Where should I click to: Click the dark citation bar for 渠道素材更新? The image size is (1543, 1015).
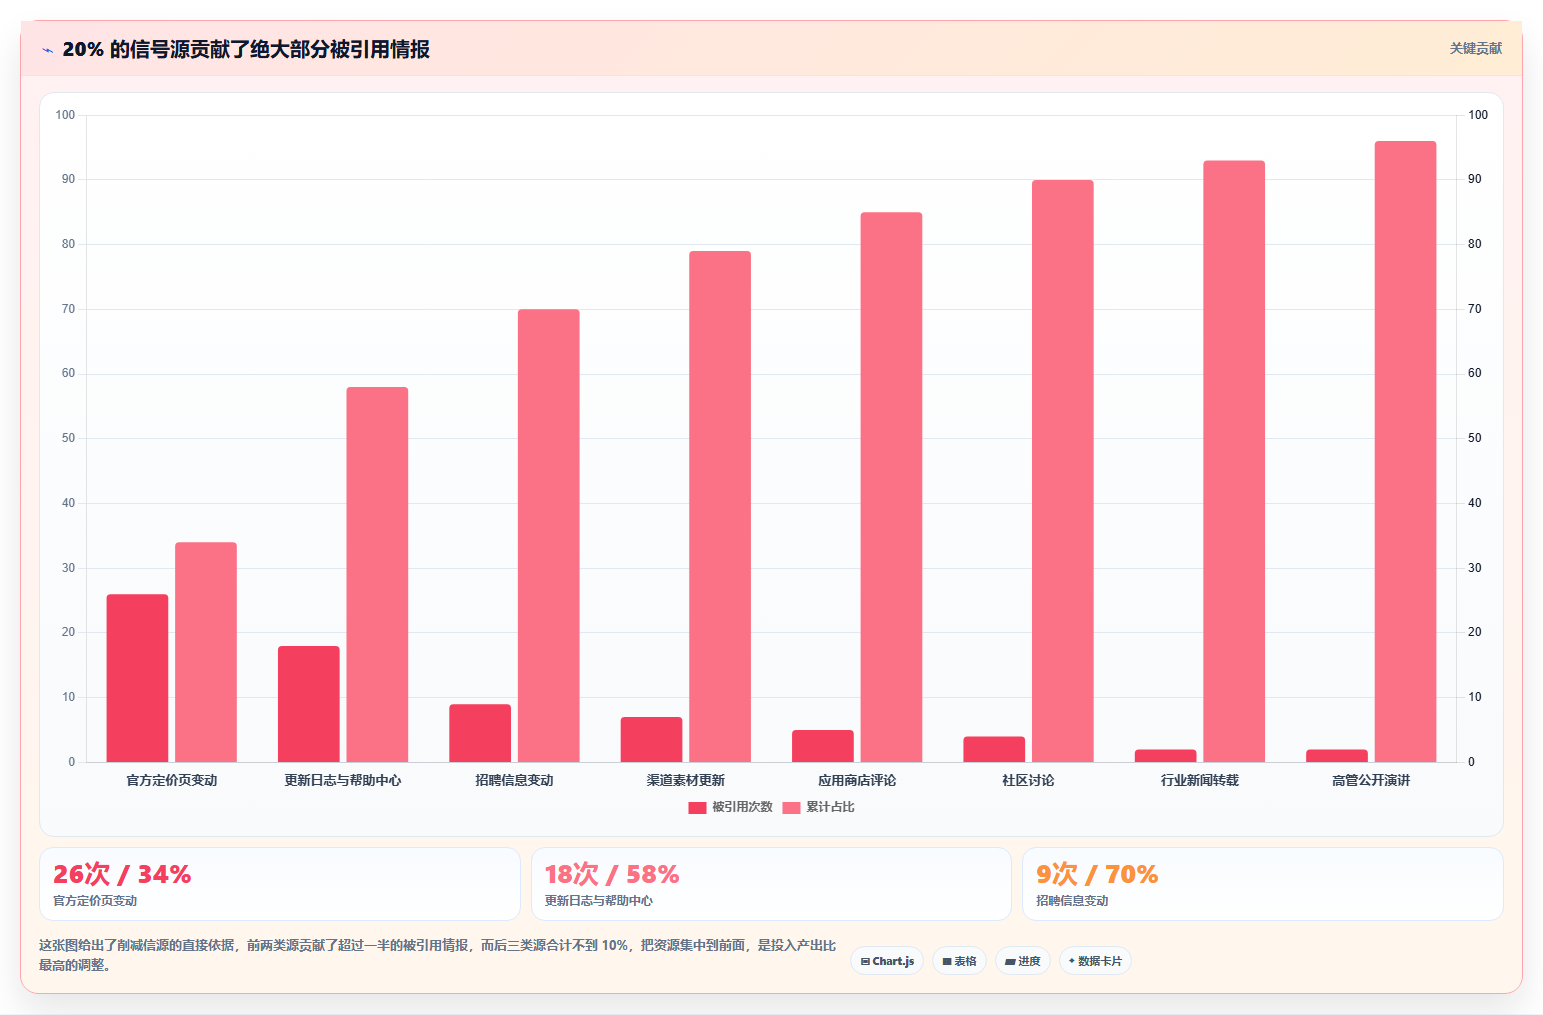651,739
